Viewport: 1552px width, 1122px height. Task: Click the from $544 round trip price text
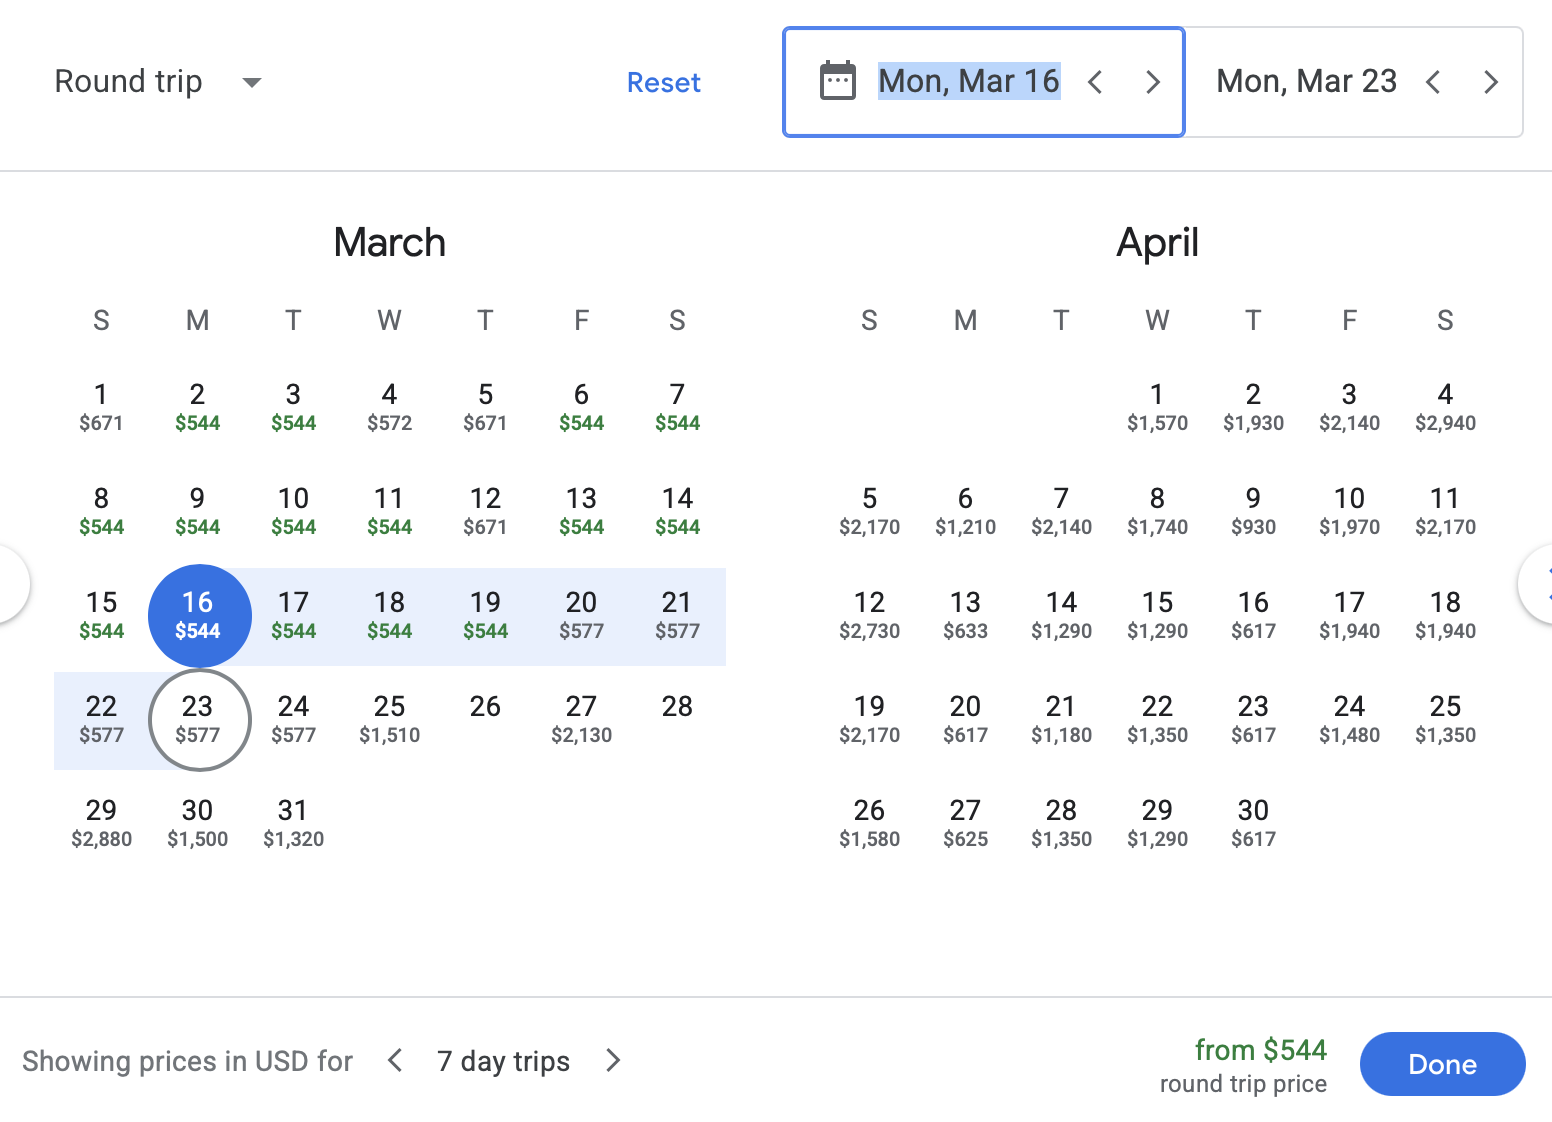(1259, 1064)
